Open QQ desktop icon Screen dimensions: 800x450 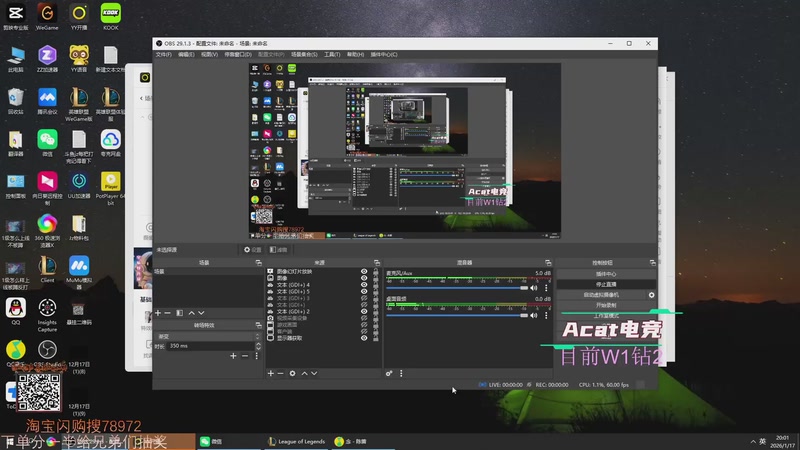coord(16,312)
